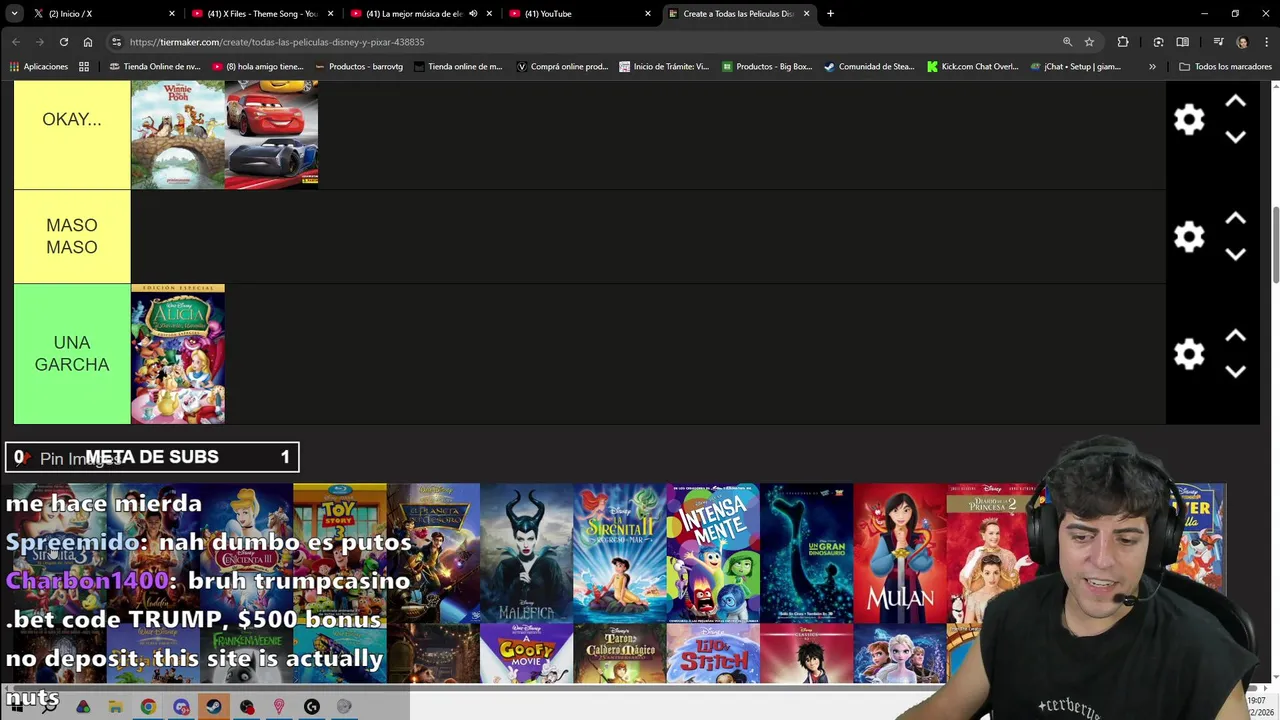Pick the Maleficent poster
This screenshot has width=1280, height=720.
pos(527,553)
